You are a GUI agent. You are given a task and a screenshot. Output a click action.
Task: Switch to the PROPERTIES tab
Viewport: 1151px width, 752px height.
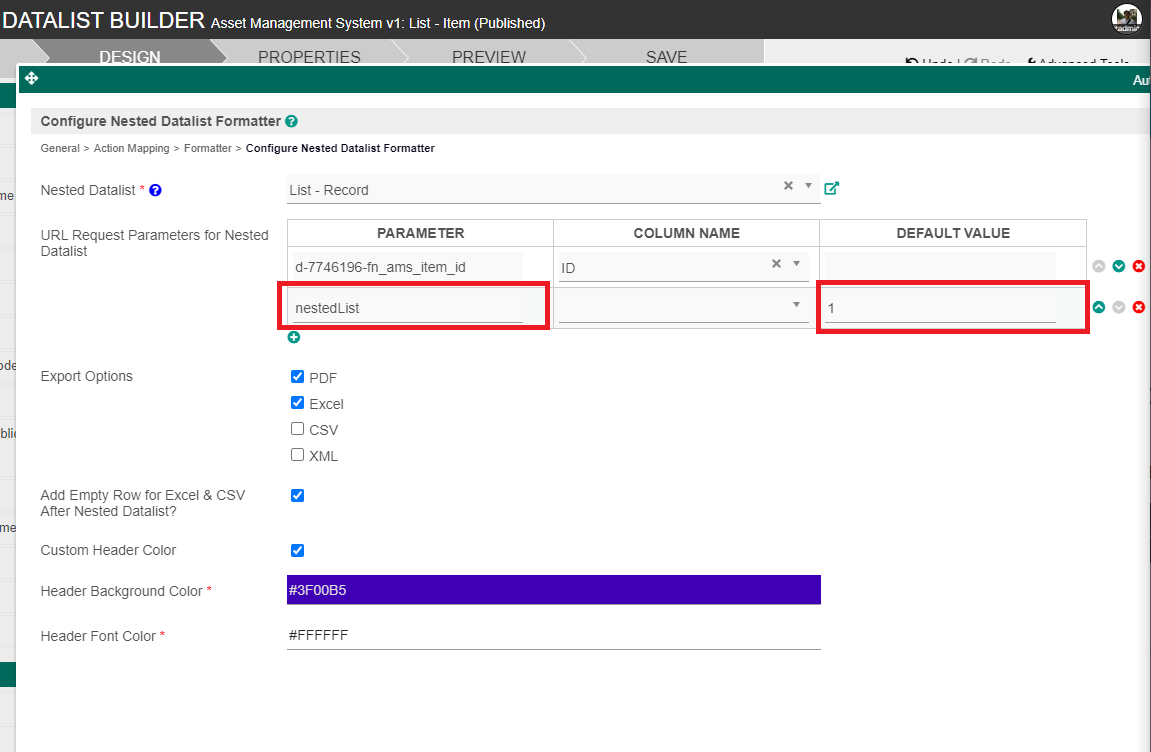[x=309, y=57]
